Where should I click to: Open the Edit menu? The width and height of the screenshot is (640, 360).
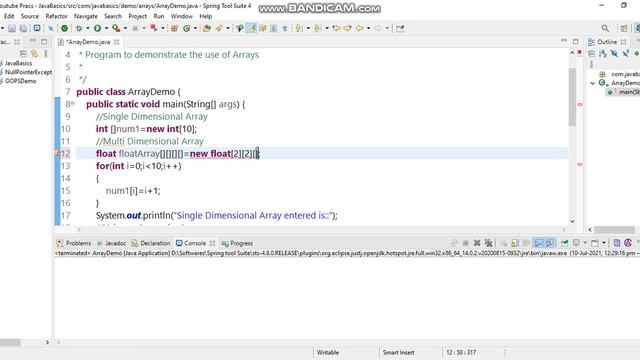pyautogui.click(x=9, y=16)
